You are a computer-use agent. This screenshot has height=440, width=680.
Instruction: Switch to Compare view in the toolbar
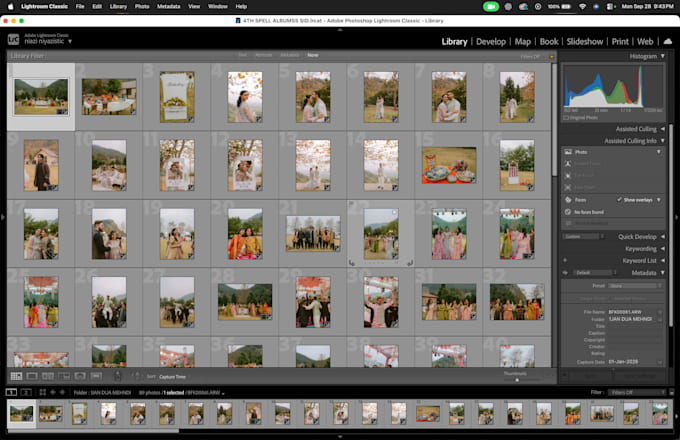tap(48, 376)
